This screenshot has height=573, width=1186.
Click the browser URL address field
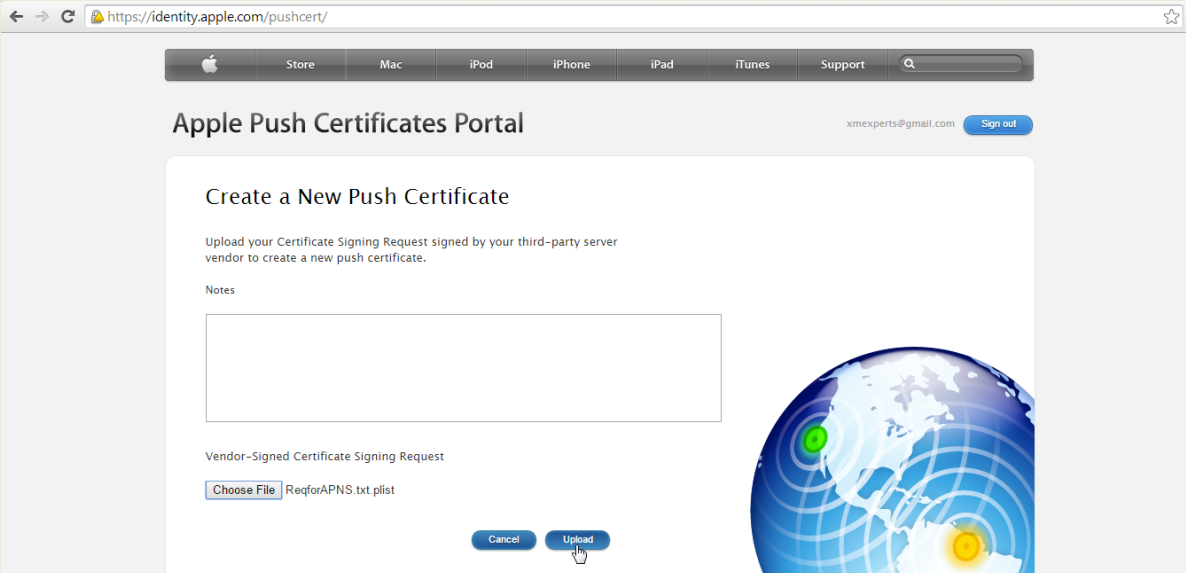[600, 17]
